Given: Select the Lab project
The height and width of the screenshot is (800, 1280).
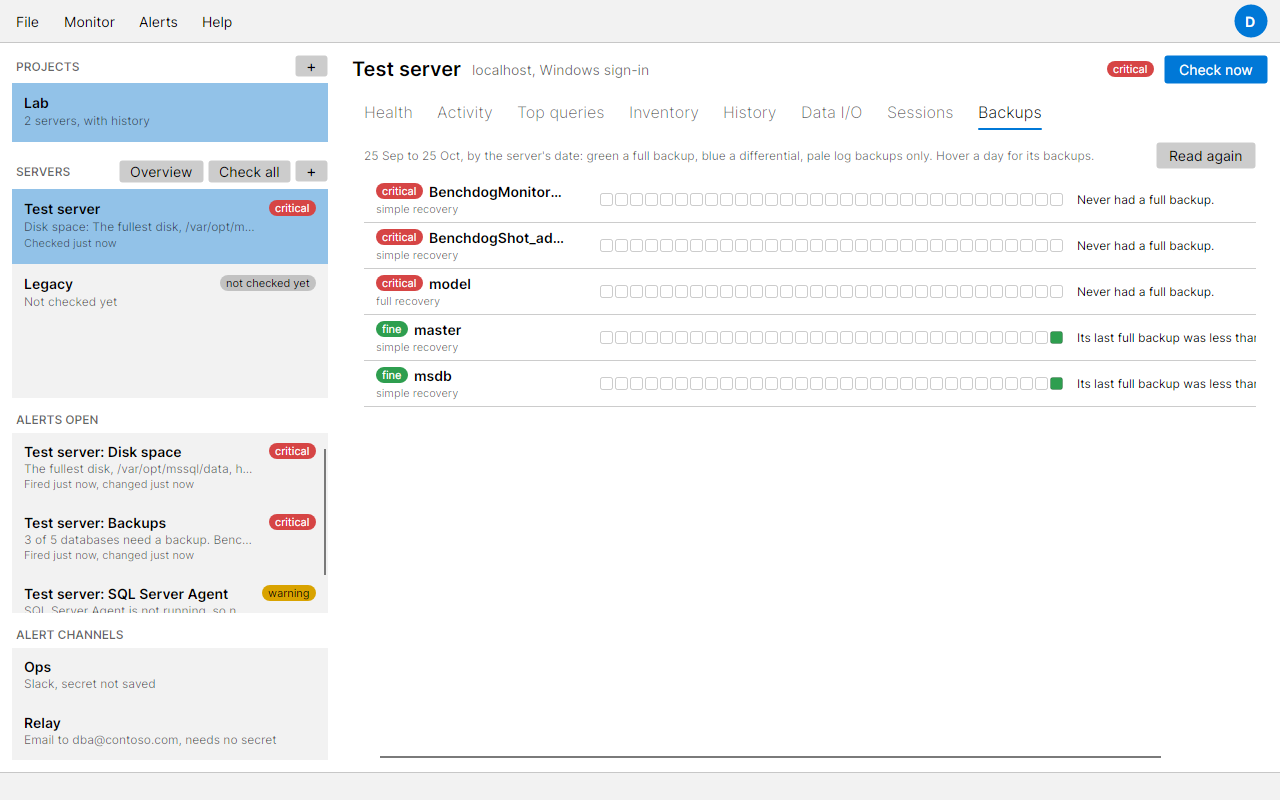Looking at the screenshot, I should point(170,112).
